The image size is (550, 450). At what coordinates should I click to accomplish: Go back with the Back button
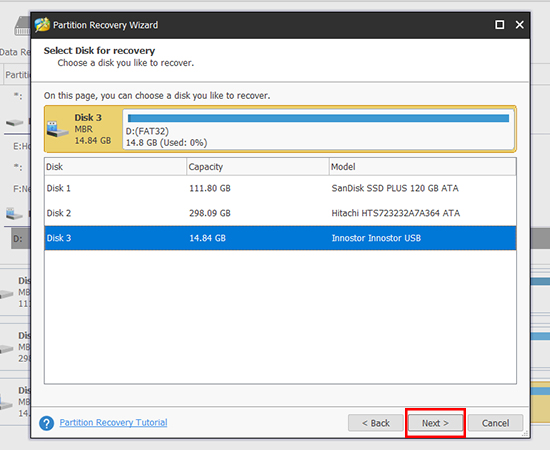coord(376,423)
